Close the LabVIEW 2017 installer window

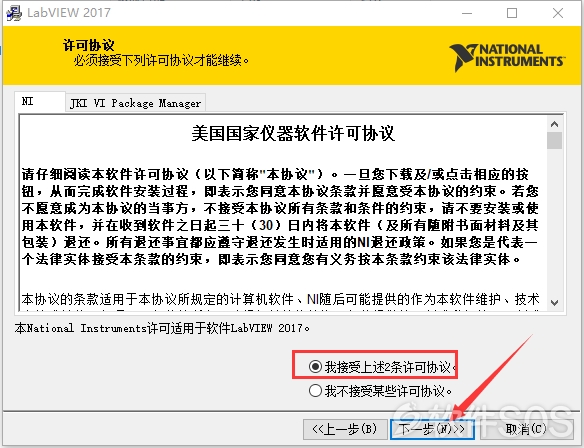[558, 13]
